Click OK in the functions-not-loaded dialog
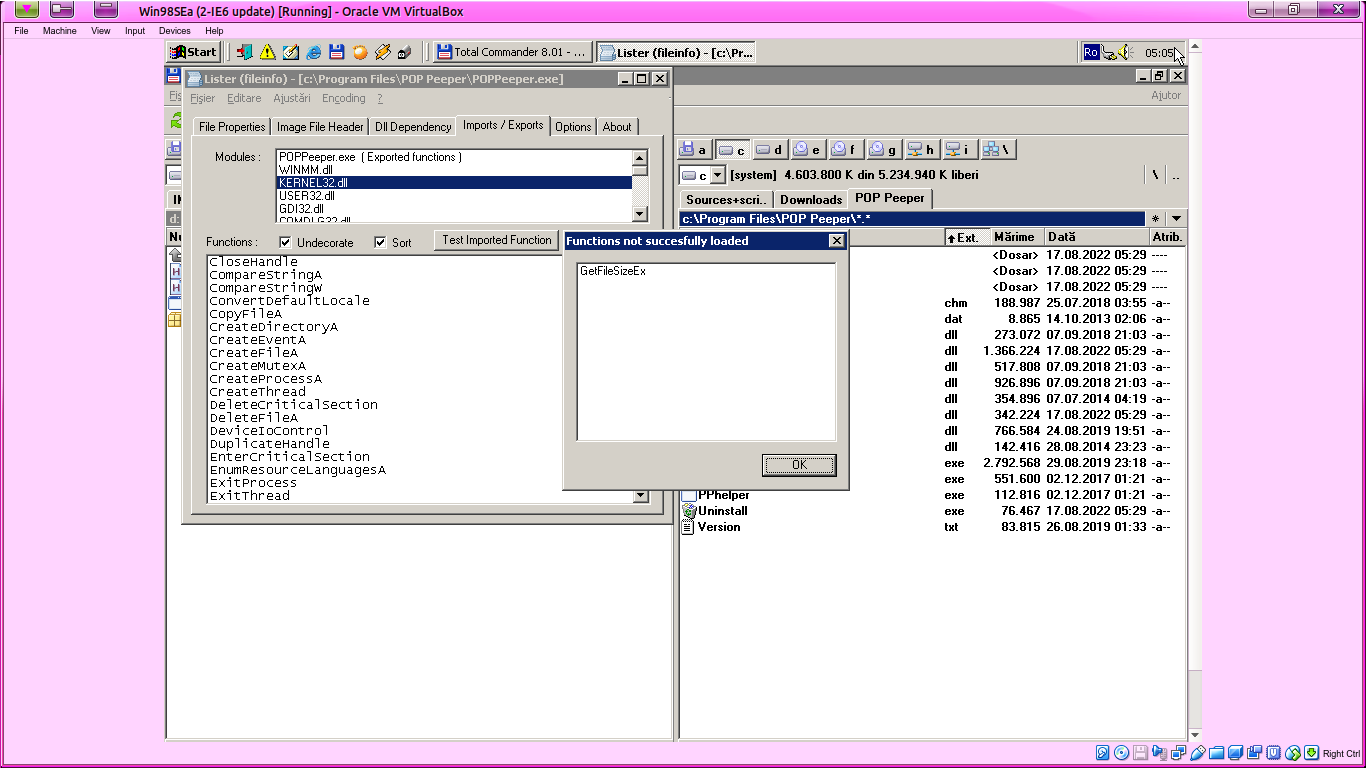Viewport: 1366px width, 768px height. coord(799,465)
